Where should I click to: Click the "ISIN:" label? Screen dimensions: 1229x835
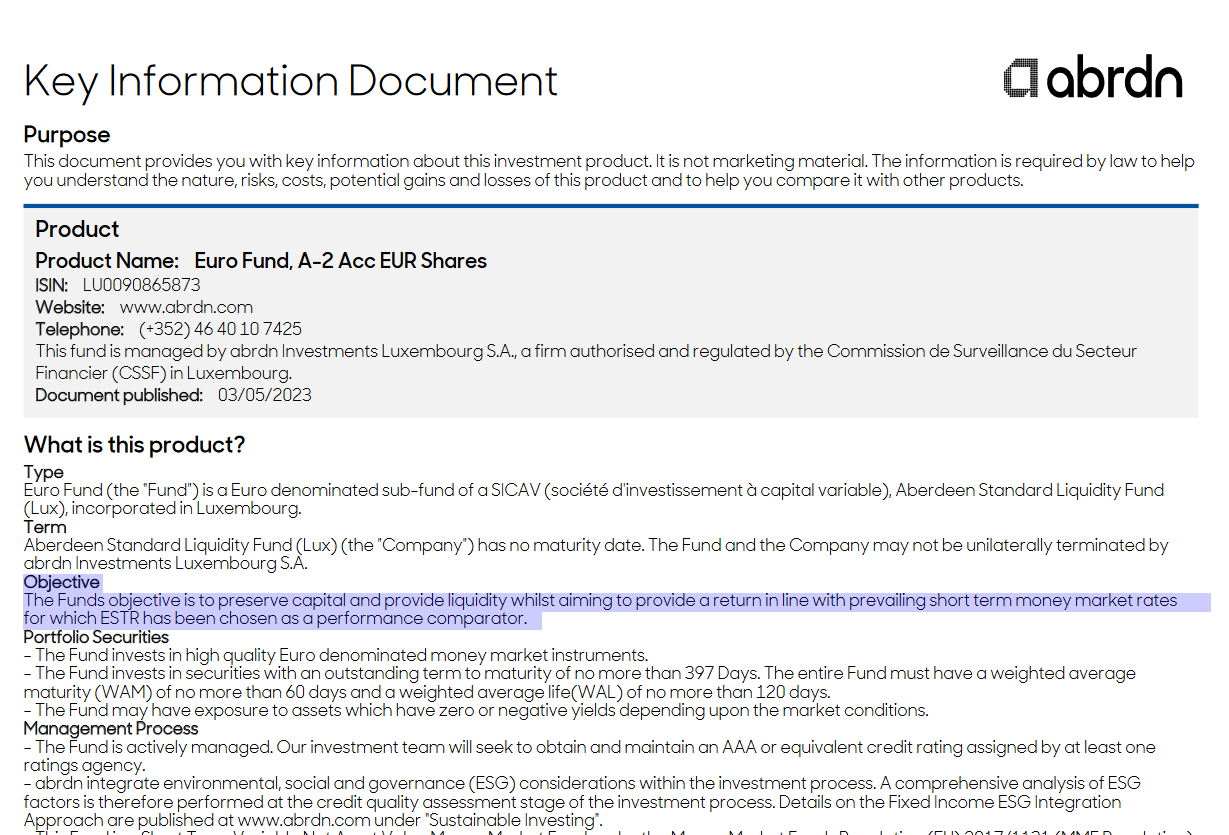click(x=52, y=285)
